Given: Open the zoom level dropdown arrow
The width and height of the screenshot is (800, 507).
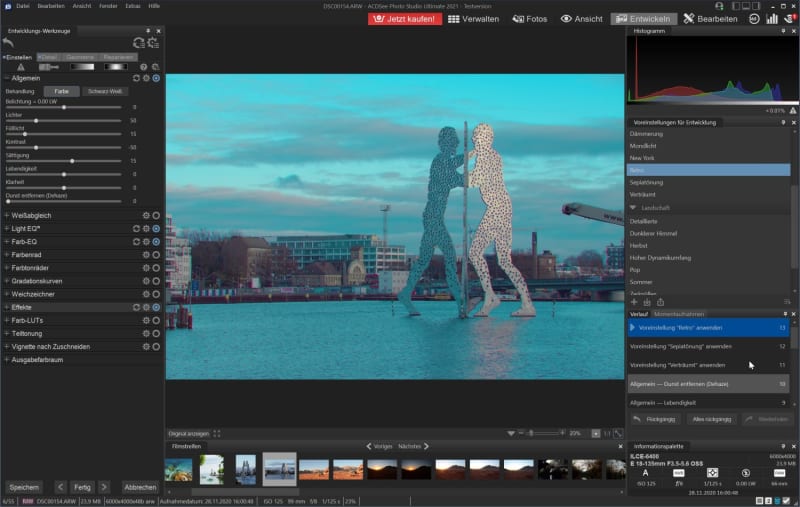Looking at the screenshot, I should point(511,434).
